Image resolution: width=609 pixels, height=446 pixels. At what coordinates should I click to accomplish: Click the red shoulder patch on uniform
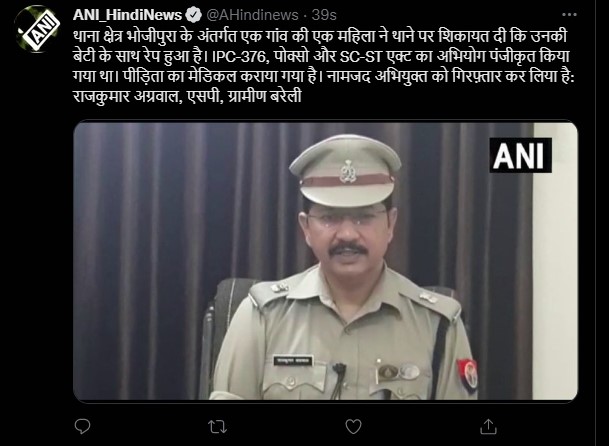click(x=468, y=375)
